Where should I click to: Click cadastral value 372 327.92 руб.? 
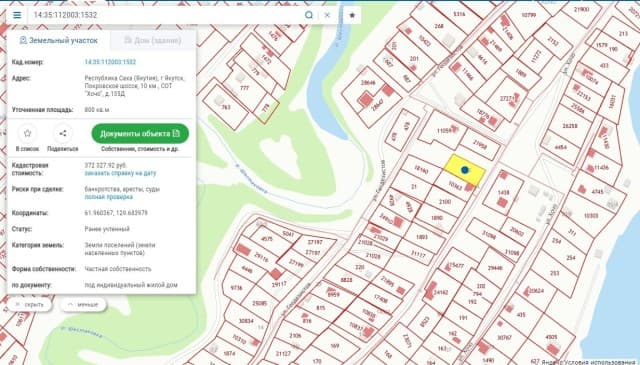[105, 165]
